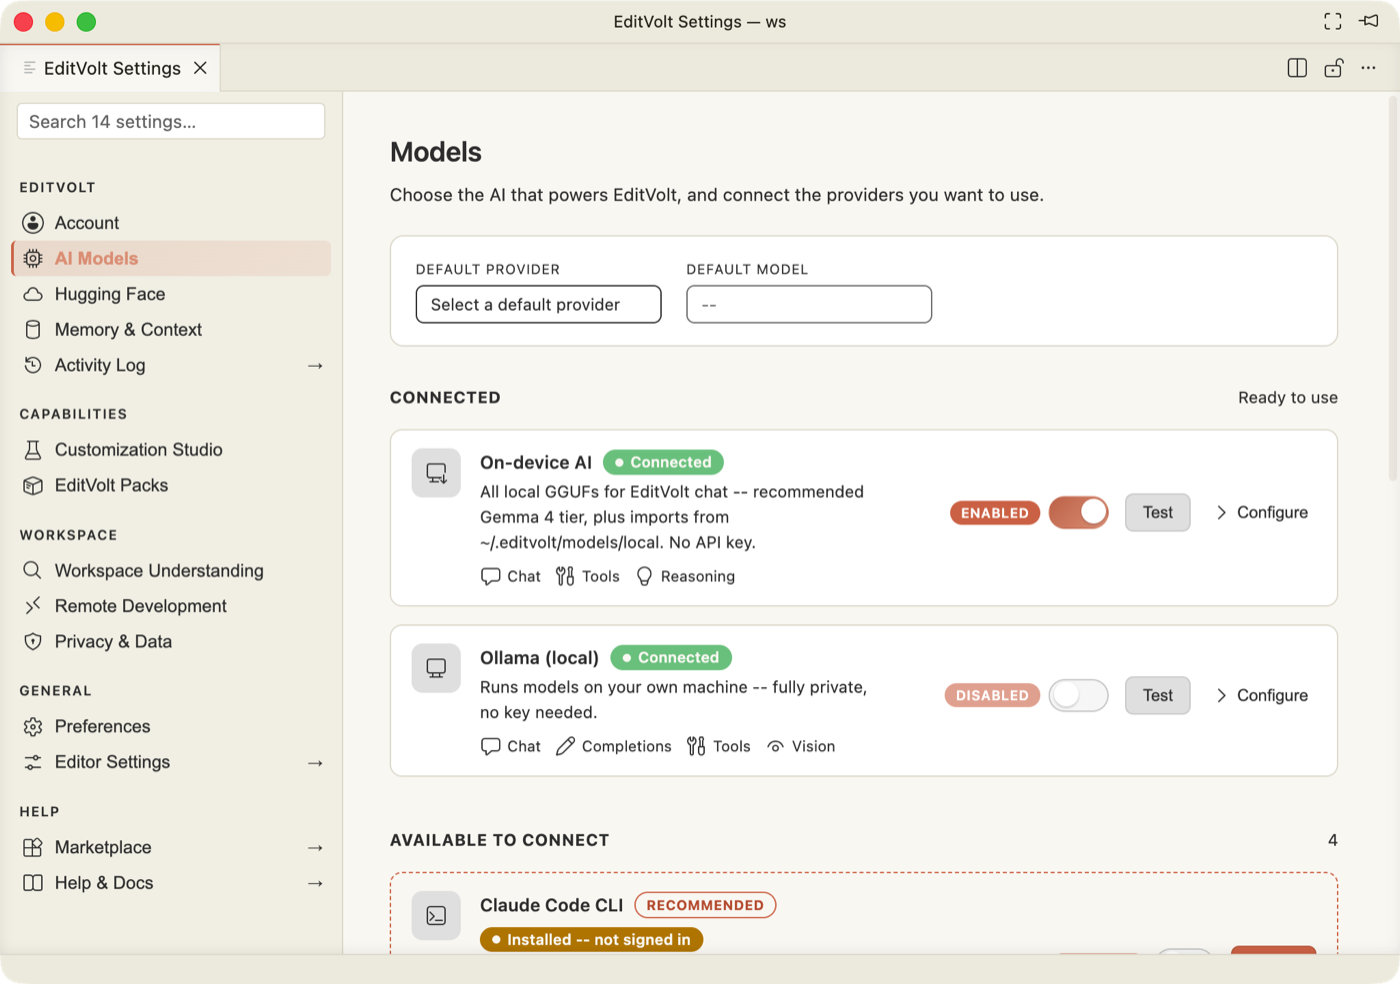Click the split editor icon
This screenshot has width=1400, height=984.
[1297, 68]
